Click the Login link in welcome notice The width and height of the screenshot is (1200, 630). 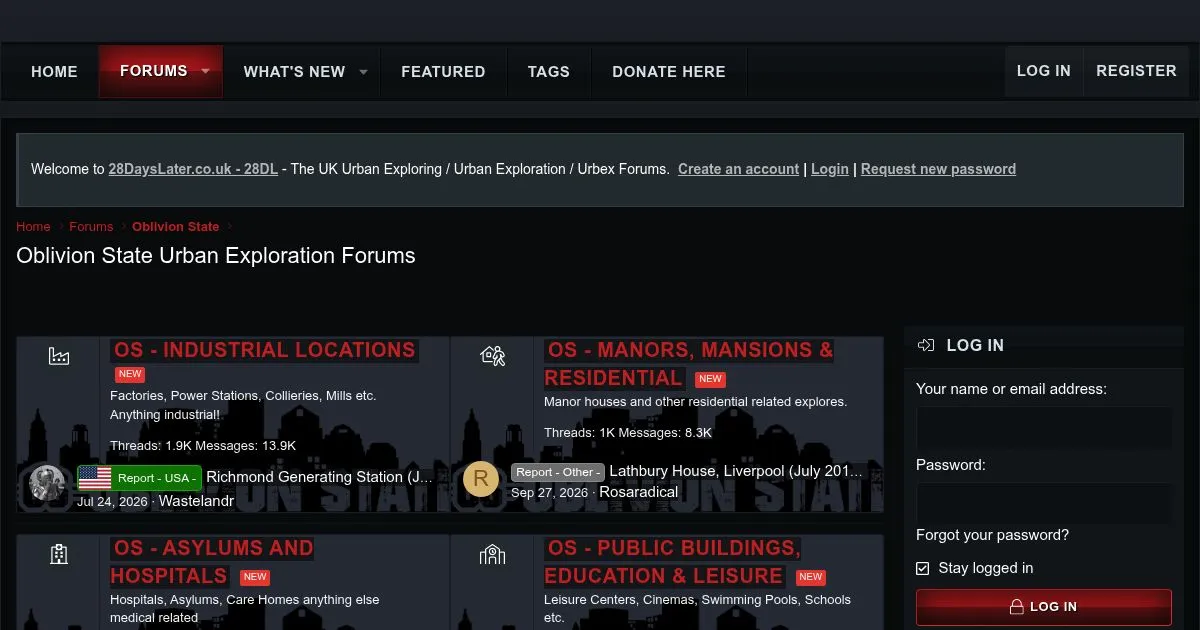click(x=830, y=169)
